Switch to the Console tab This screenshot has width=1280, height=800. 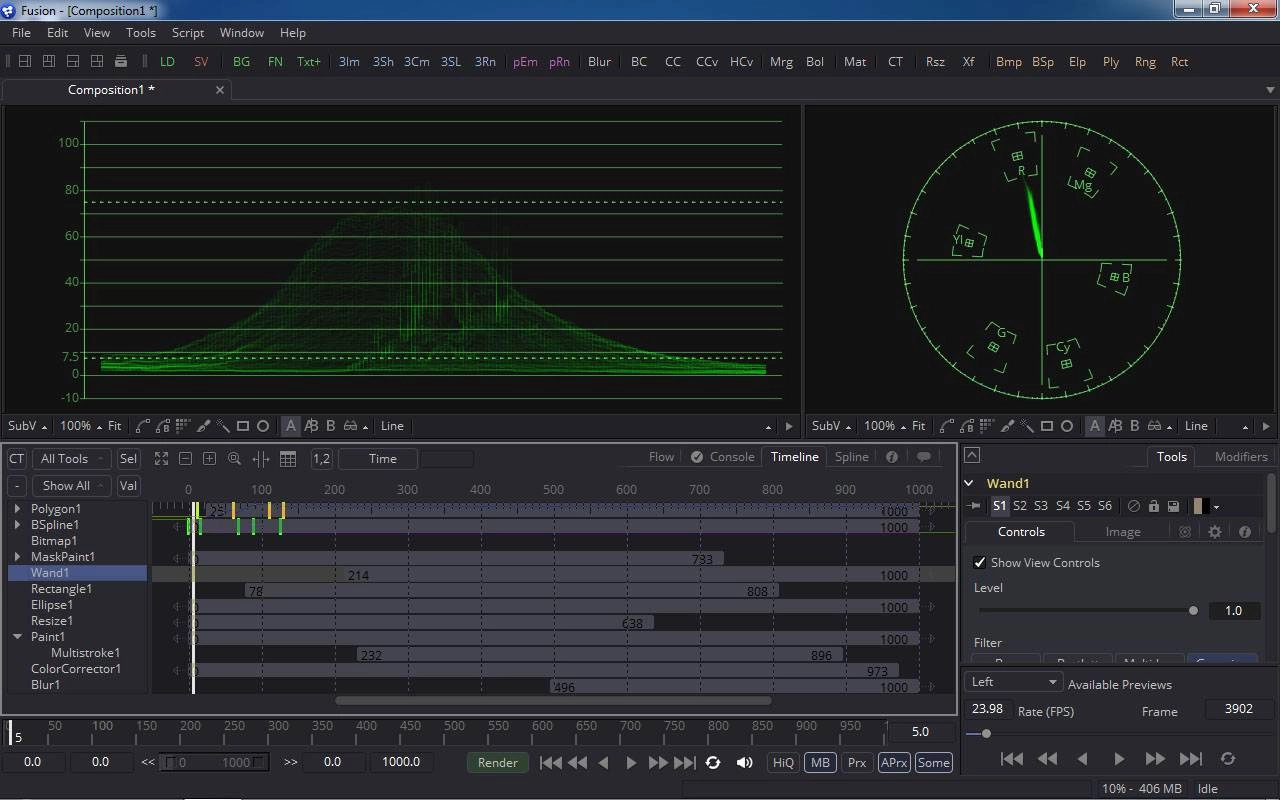(x=722, y=456)
